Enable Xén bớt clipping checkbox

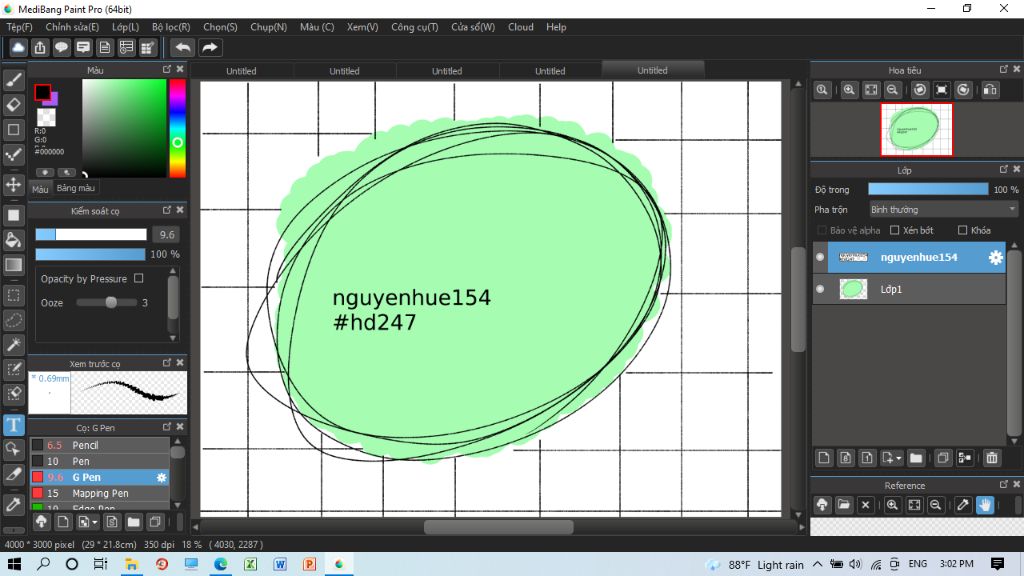tap(895, 230)
